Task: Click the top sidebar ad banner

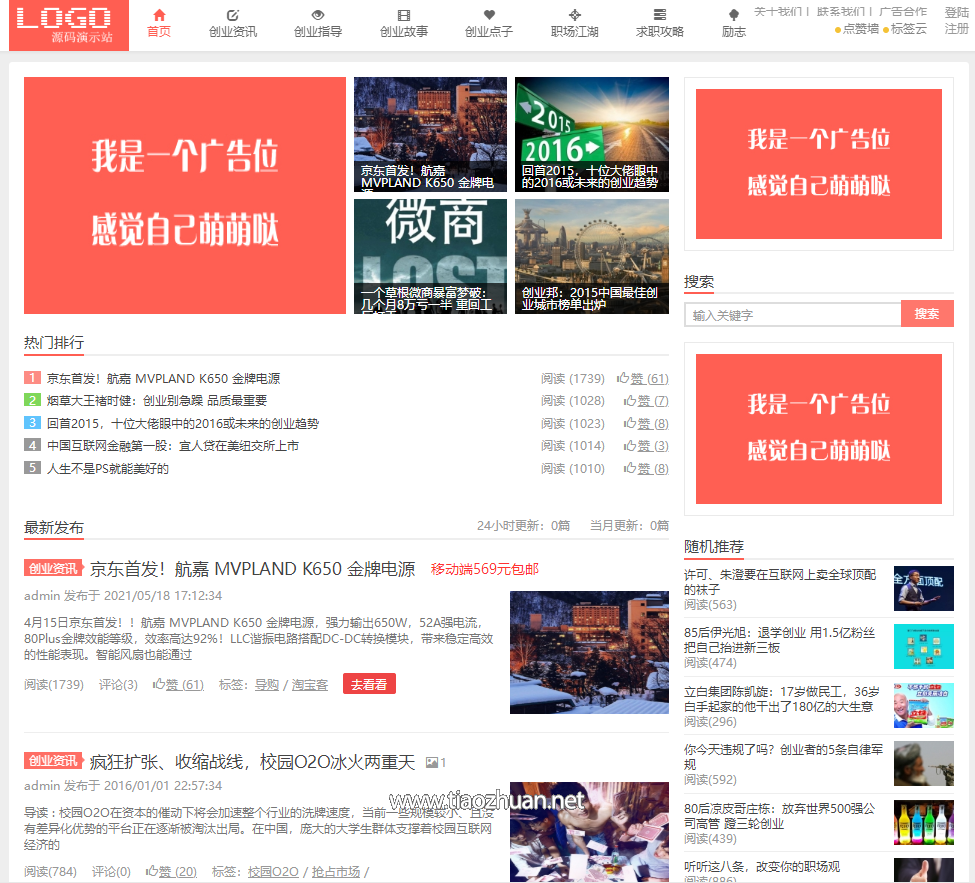Action: coord(819,164)
